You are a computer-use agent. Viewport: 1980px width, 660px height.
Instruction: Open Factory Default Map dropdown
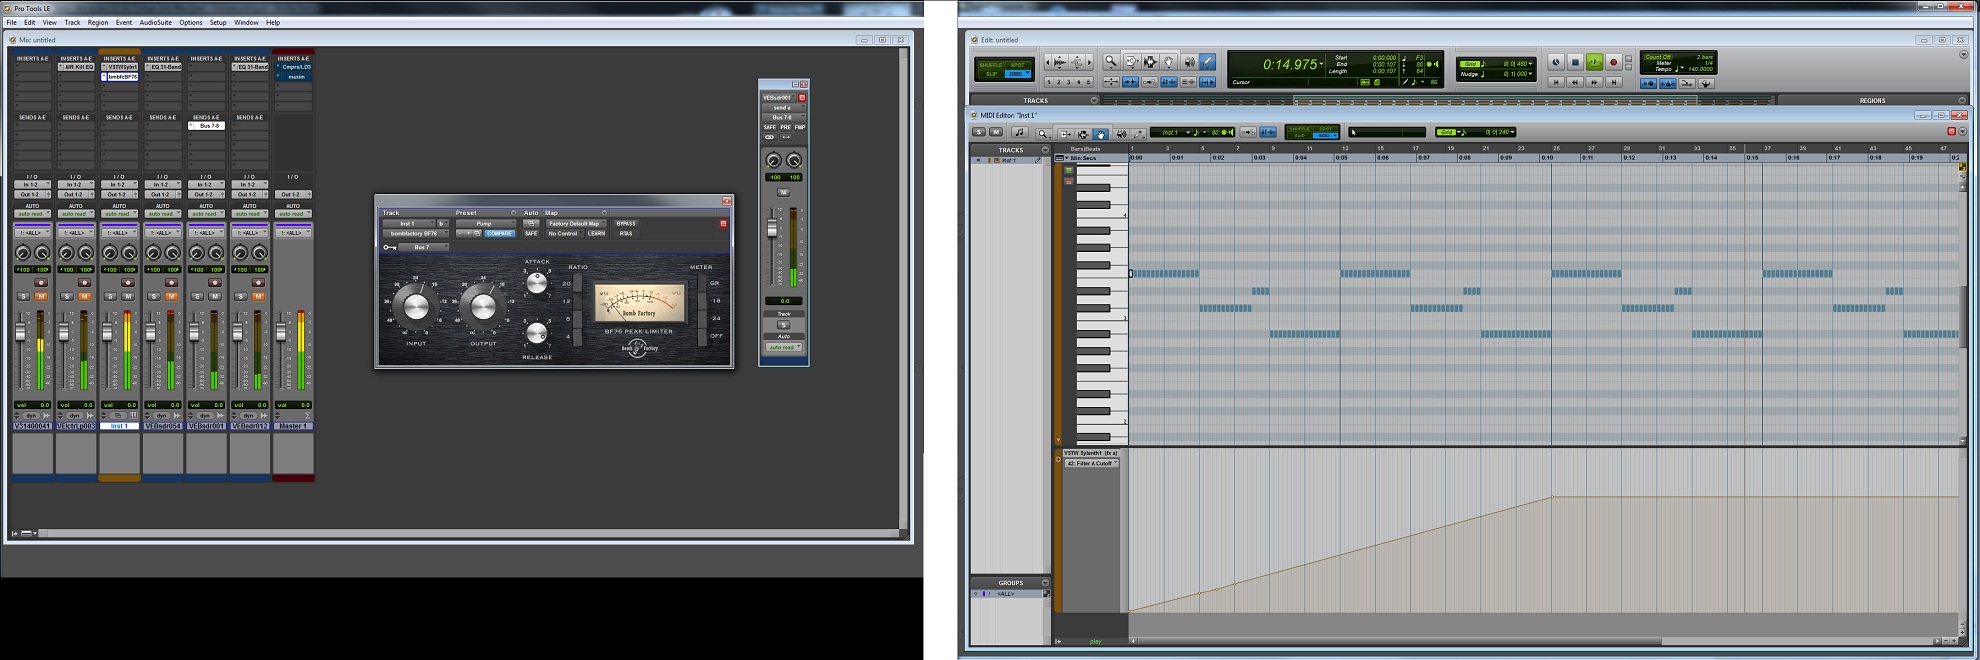pos(574,223)
